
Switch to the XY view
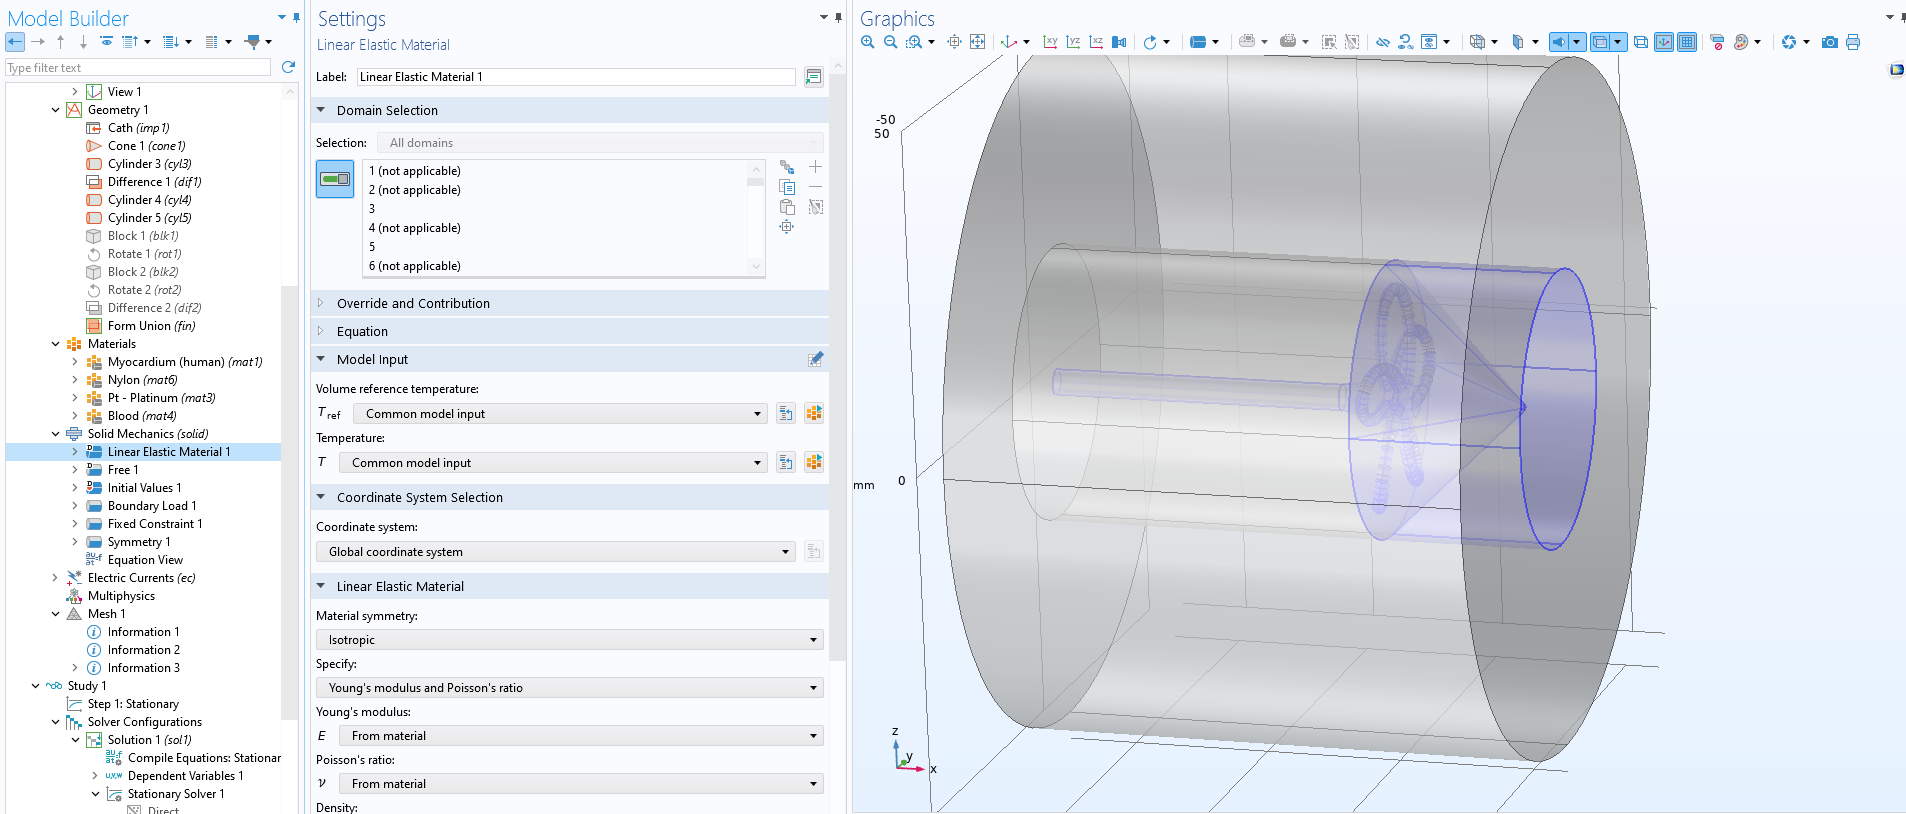click(x=1050, y=42)
